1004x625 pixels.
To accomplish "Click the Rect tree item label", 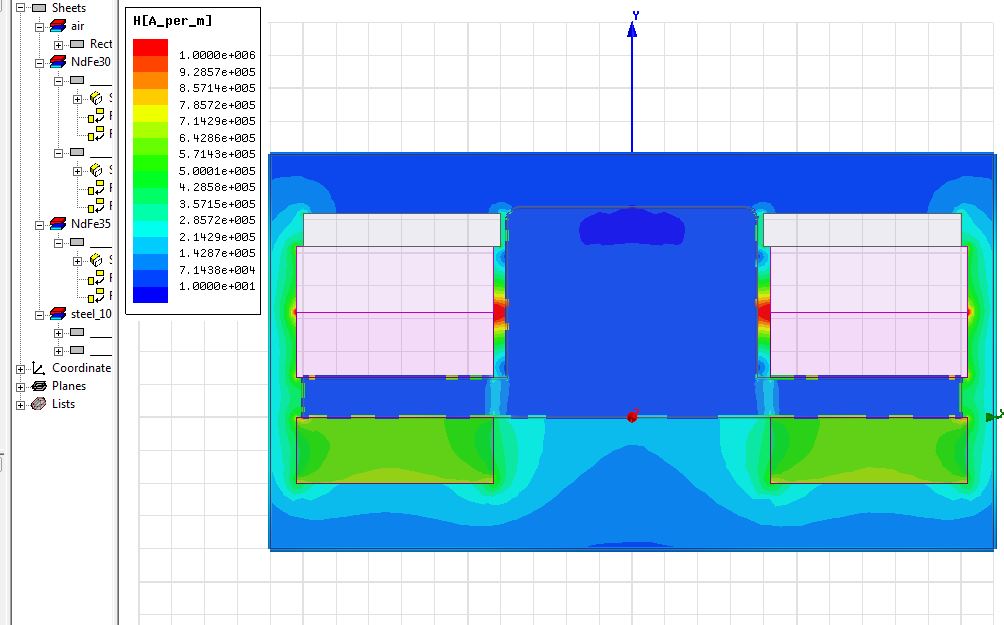I will [101, 44].
